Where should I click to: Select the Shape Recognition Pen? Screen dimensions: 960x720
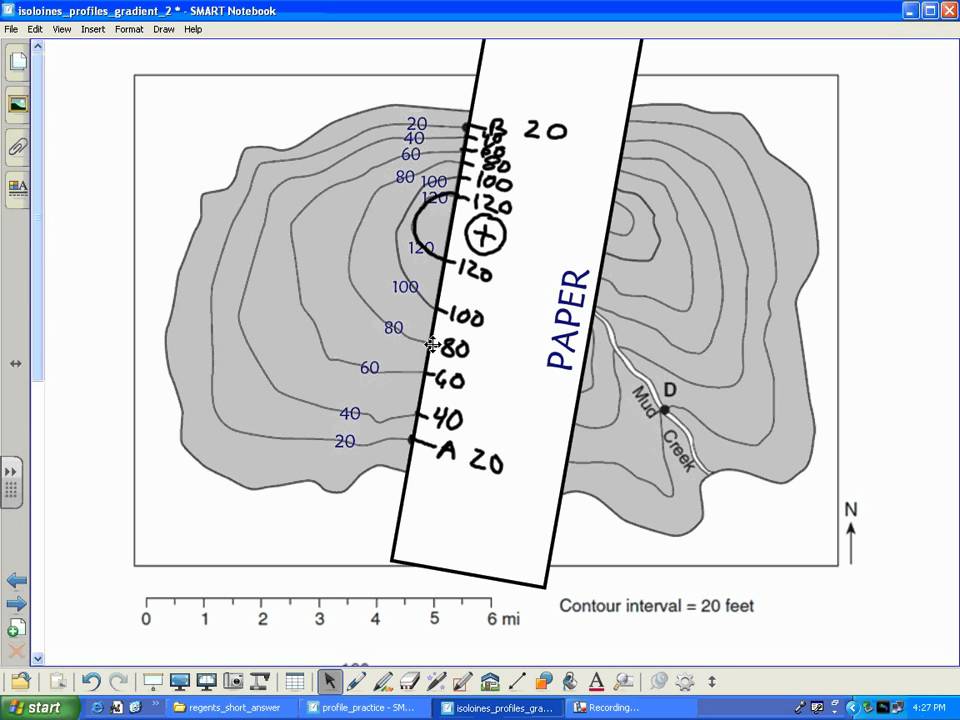click(x=463, y=681)
